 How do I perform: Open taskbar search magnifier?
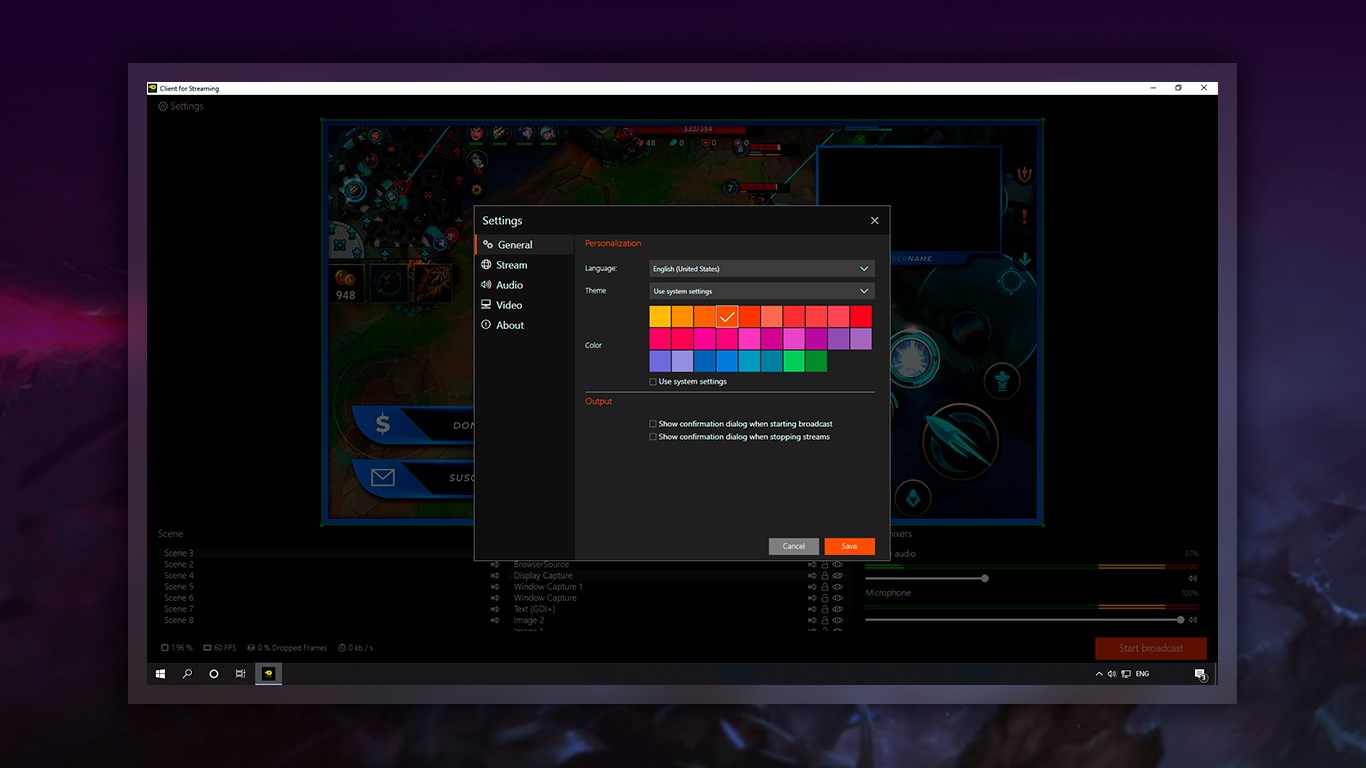coord(187,674)
